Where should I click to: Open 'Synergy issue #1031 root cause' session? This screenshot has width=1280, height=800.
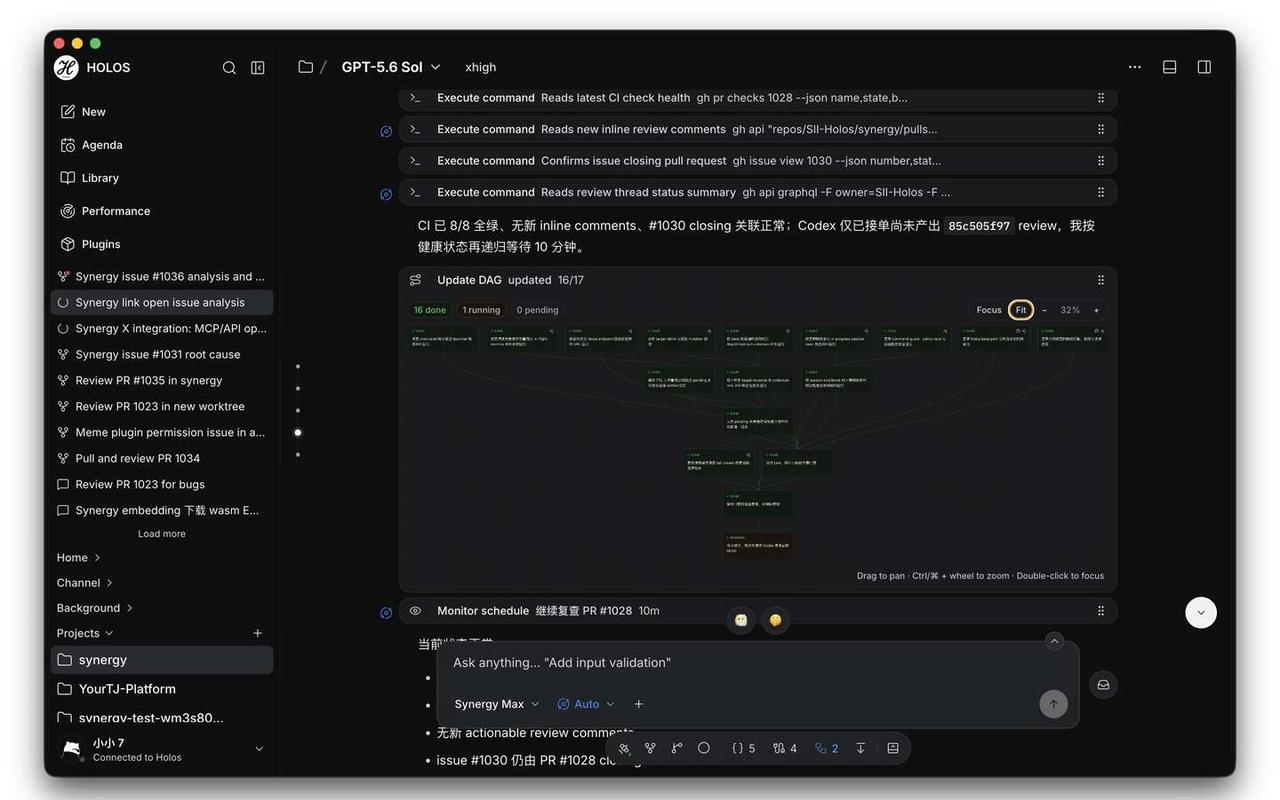(x=162, y=354)
